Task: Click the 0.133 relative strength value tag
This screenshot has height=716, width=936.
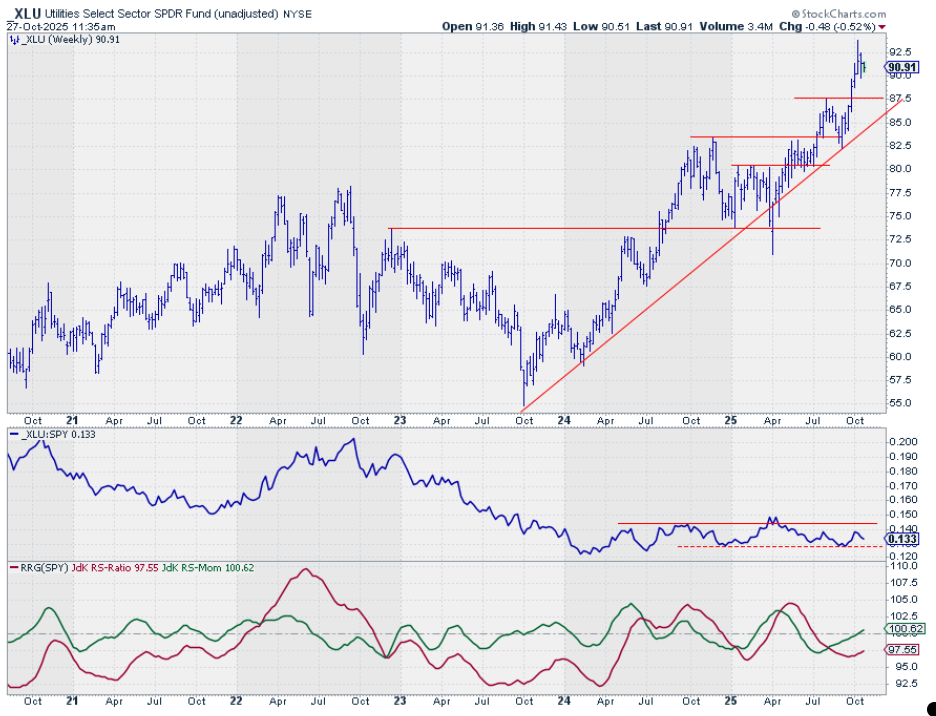Action: coord(901,539)
